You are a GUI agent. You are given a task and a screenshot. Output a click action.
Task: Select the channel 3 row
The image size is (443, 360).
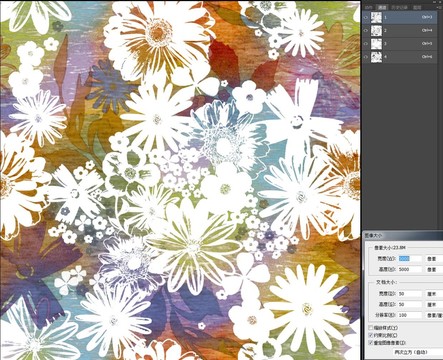click(400, 44)
